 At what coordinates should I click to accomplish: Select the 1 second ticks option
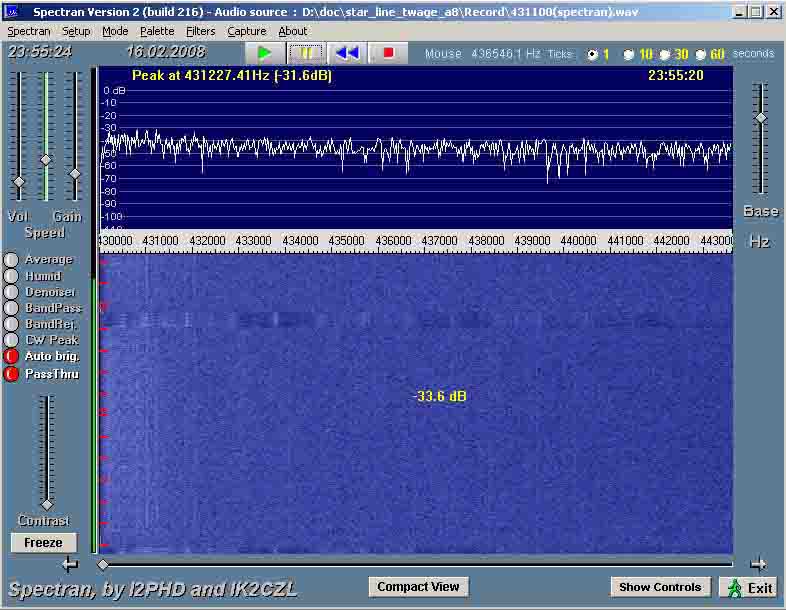point(593,54)
